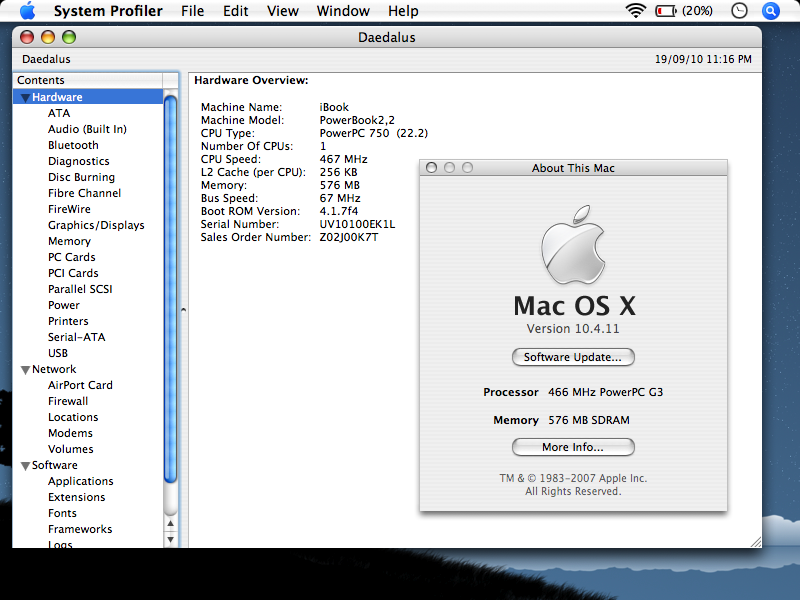Image resolution: width=800 pixels, height=600 pixels.
Task: Click the Boot ROM Version 4.1.7f4
Action: click(339, 211)
